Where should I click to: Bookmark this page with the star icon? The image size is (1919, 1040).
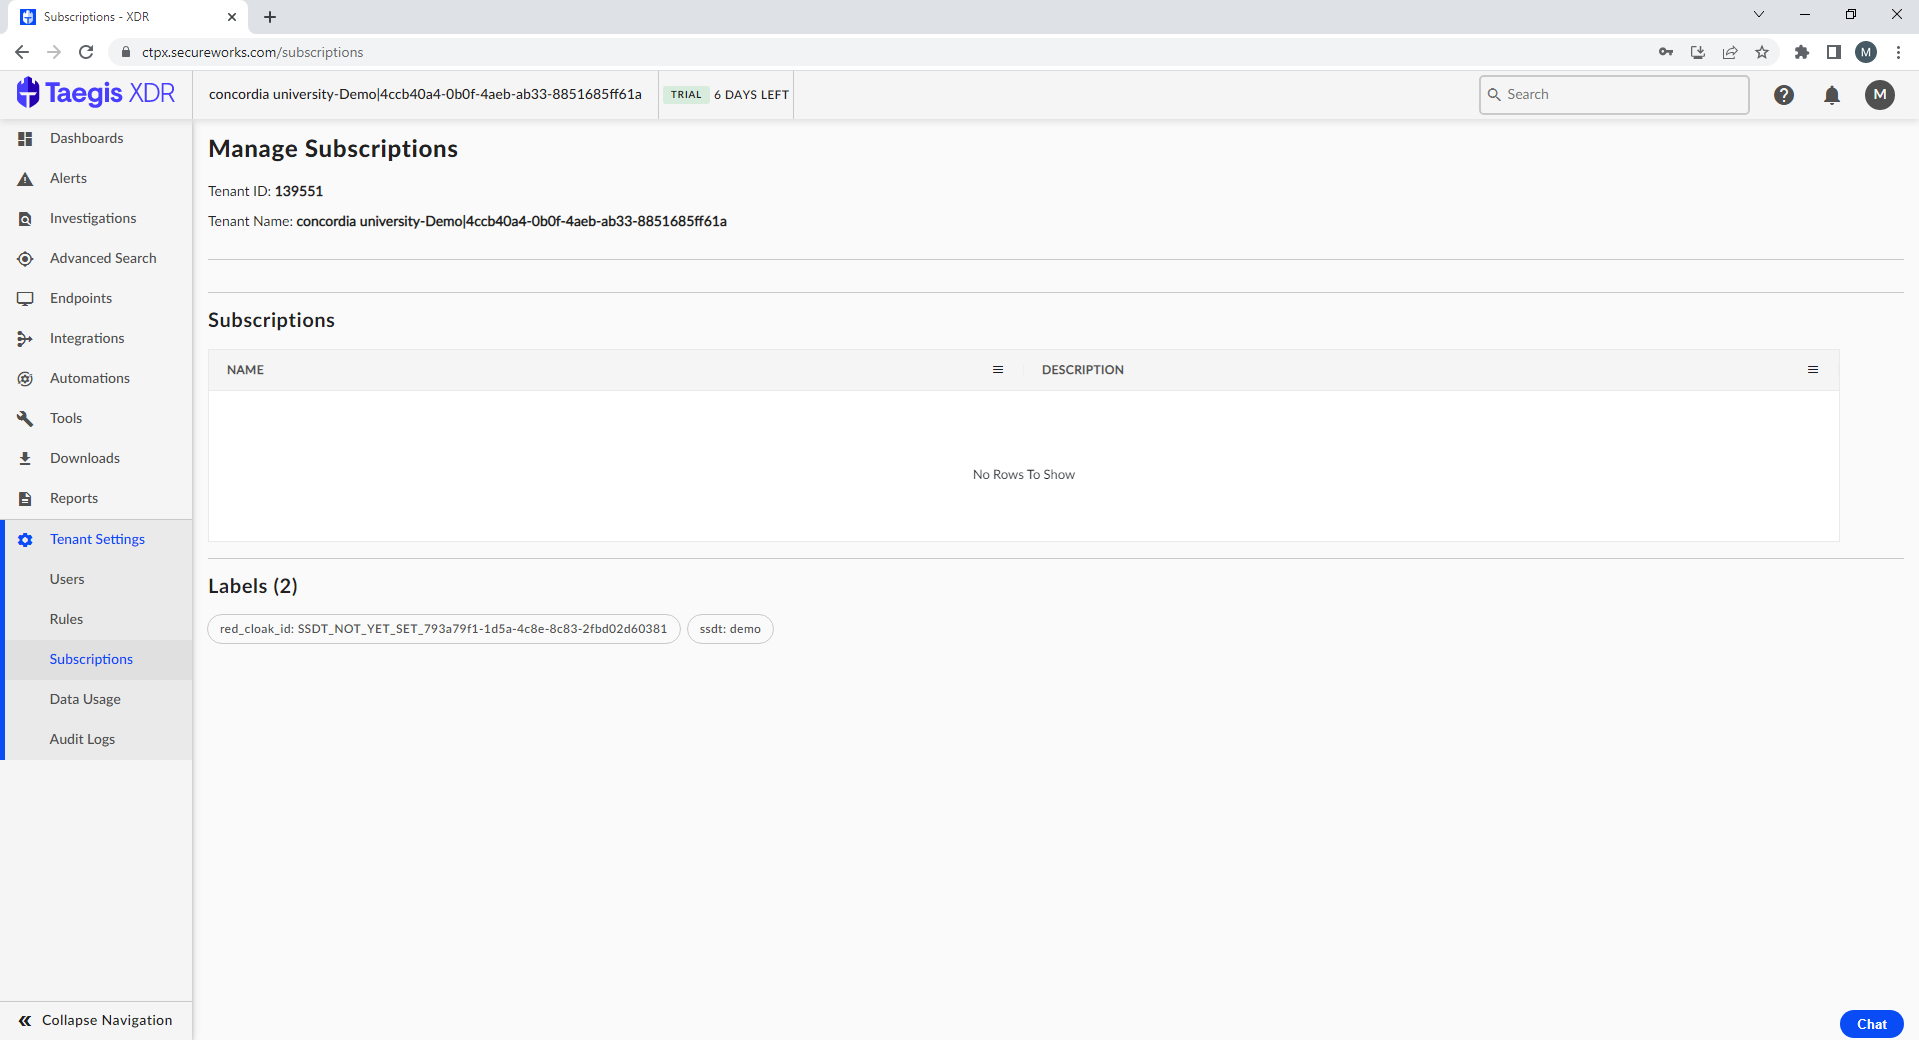tap(1762, 52)
